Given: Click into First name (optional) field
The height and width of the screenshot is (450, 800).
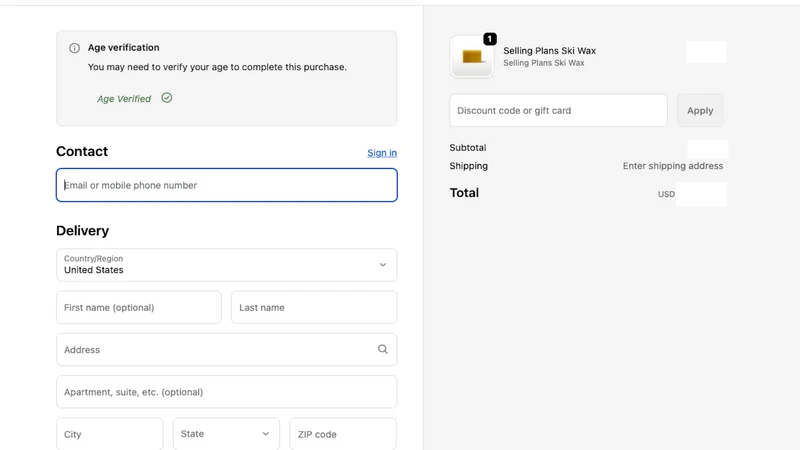Looking at the screenshot, I should point(139,307).
